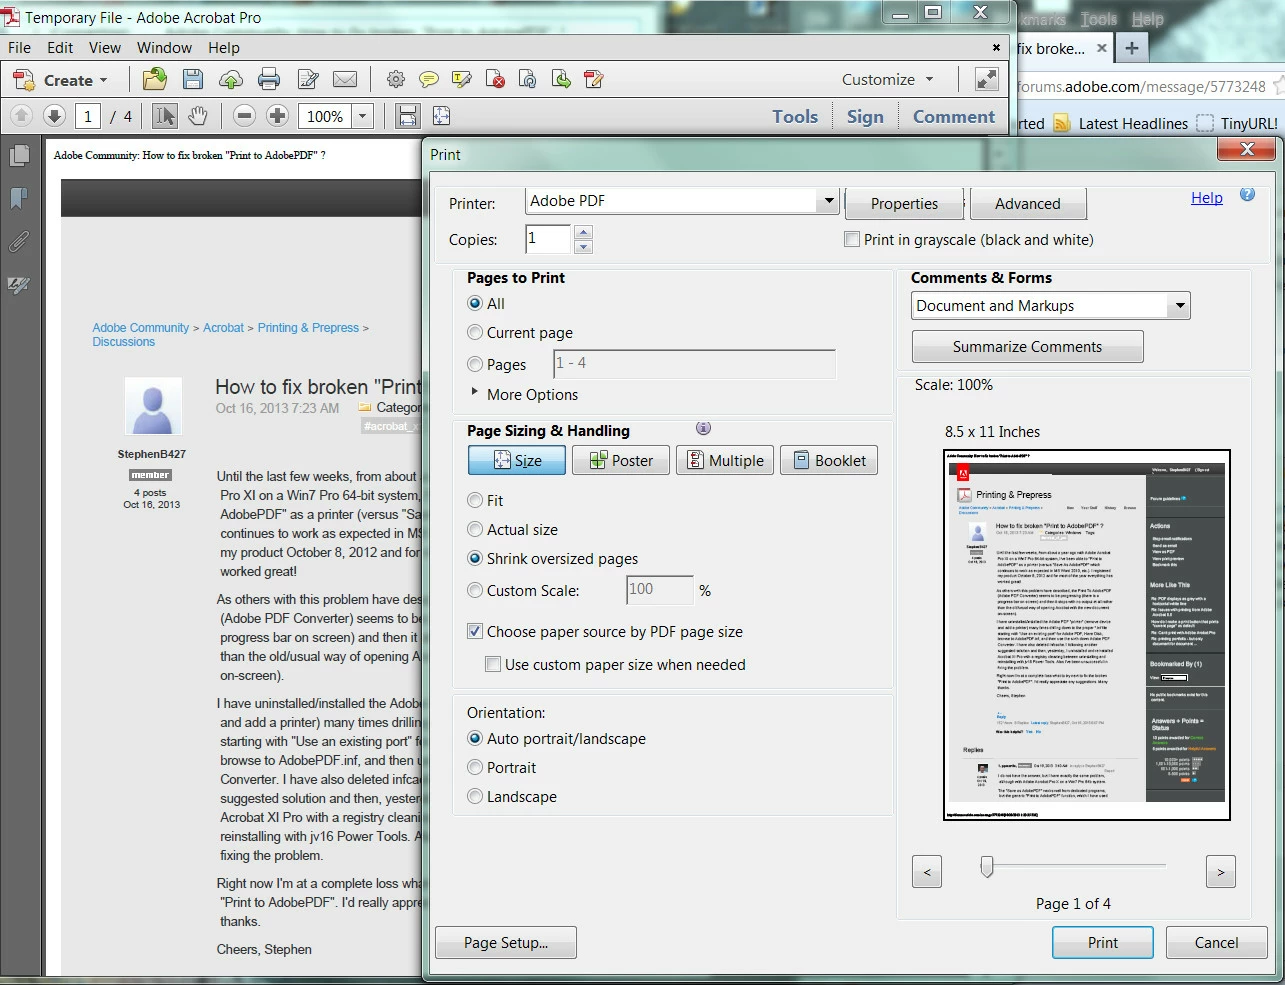Open the Create dropdown menu
This screenshot has width=1285, height=985.
60,80
